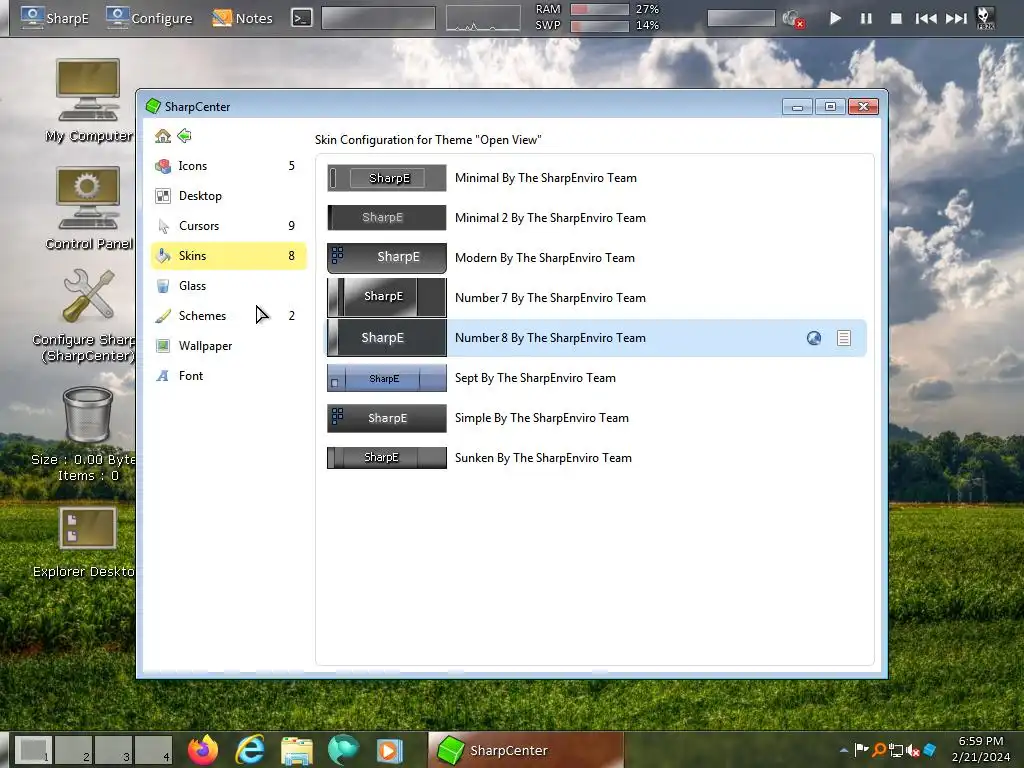1024x768 pixels.
Task: Click the muted speaker tray icon
Action: [x=913, y=750]
